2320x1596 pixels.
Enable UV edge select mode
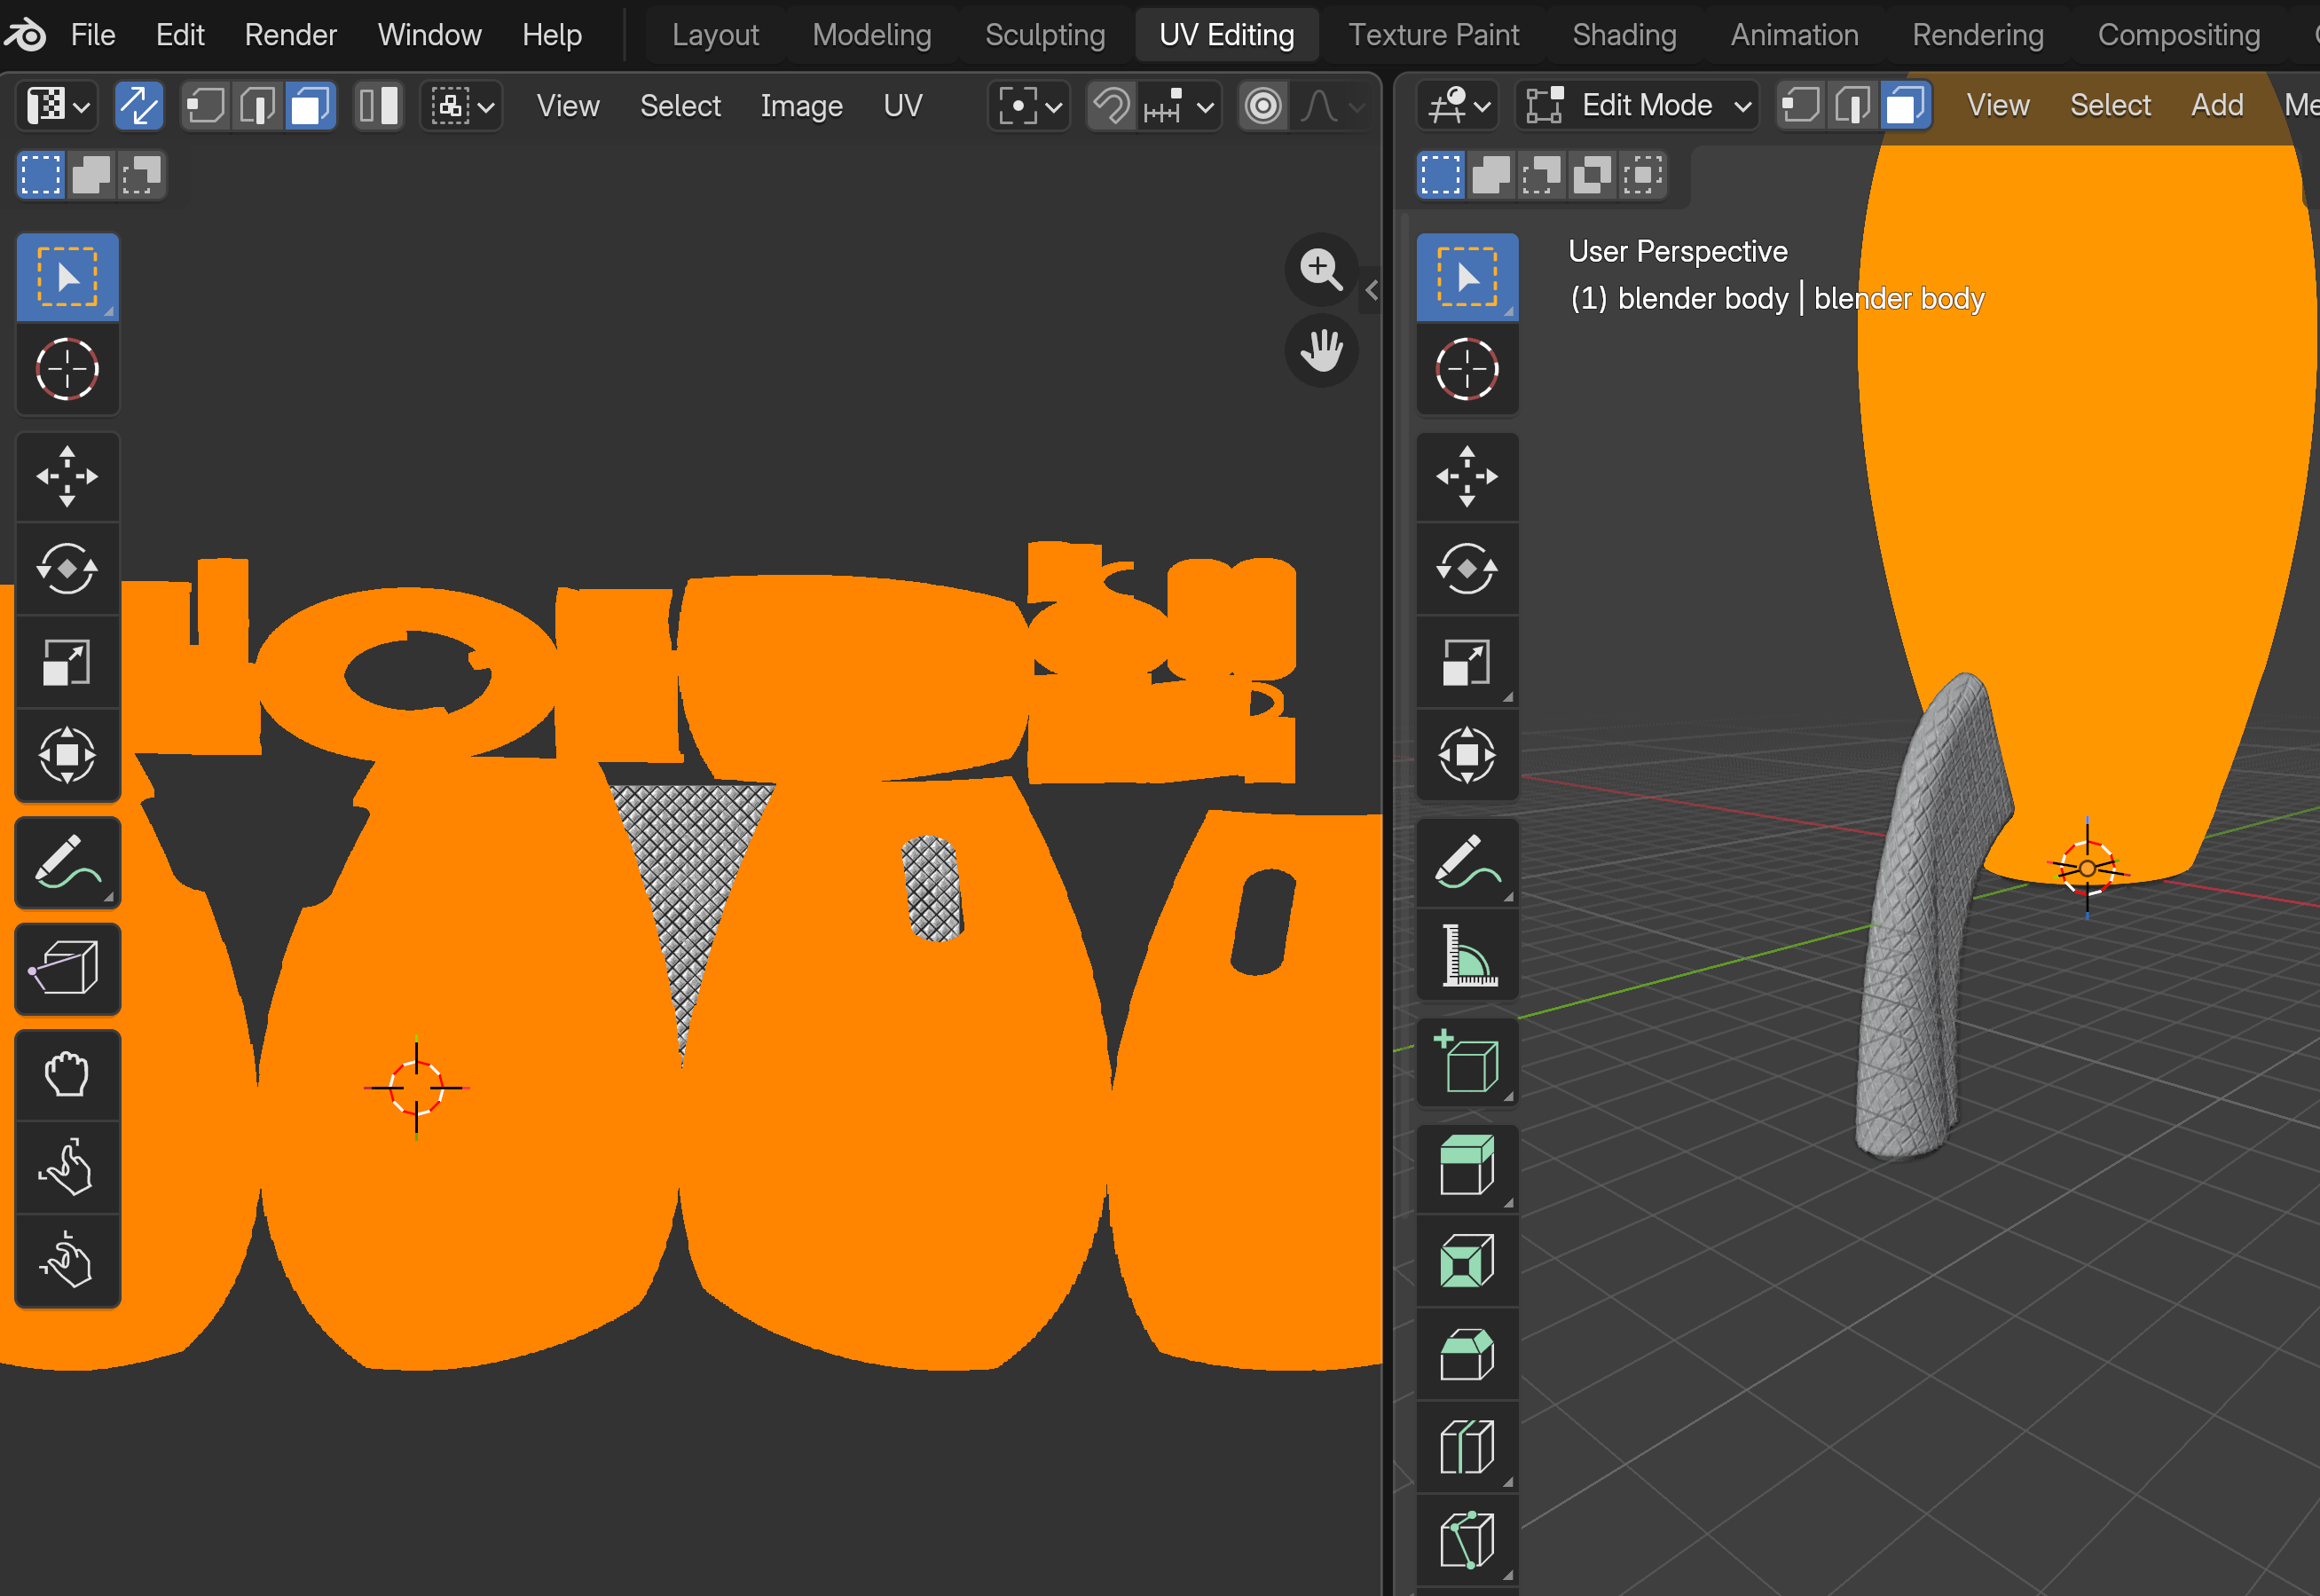point(258,105)
